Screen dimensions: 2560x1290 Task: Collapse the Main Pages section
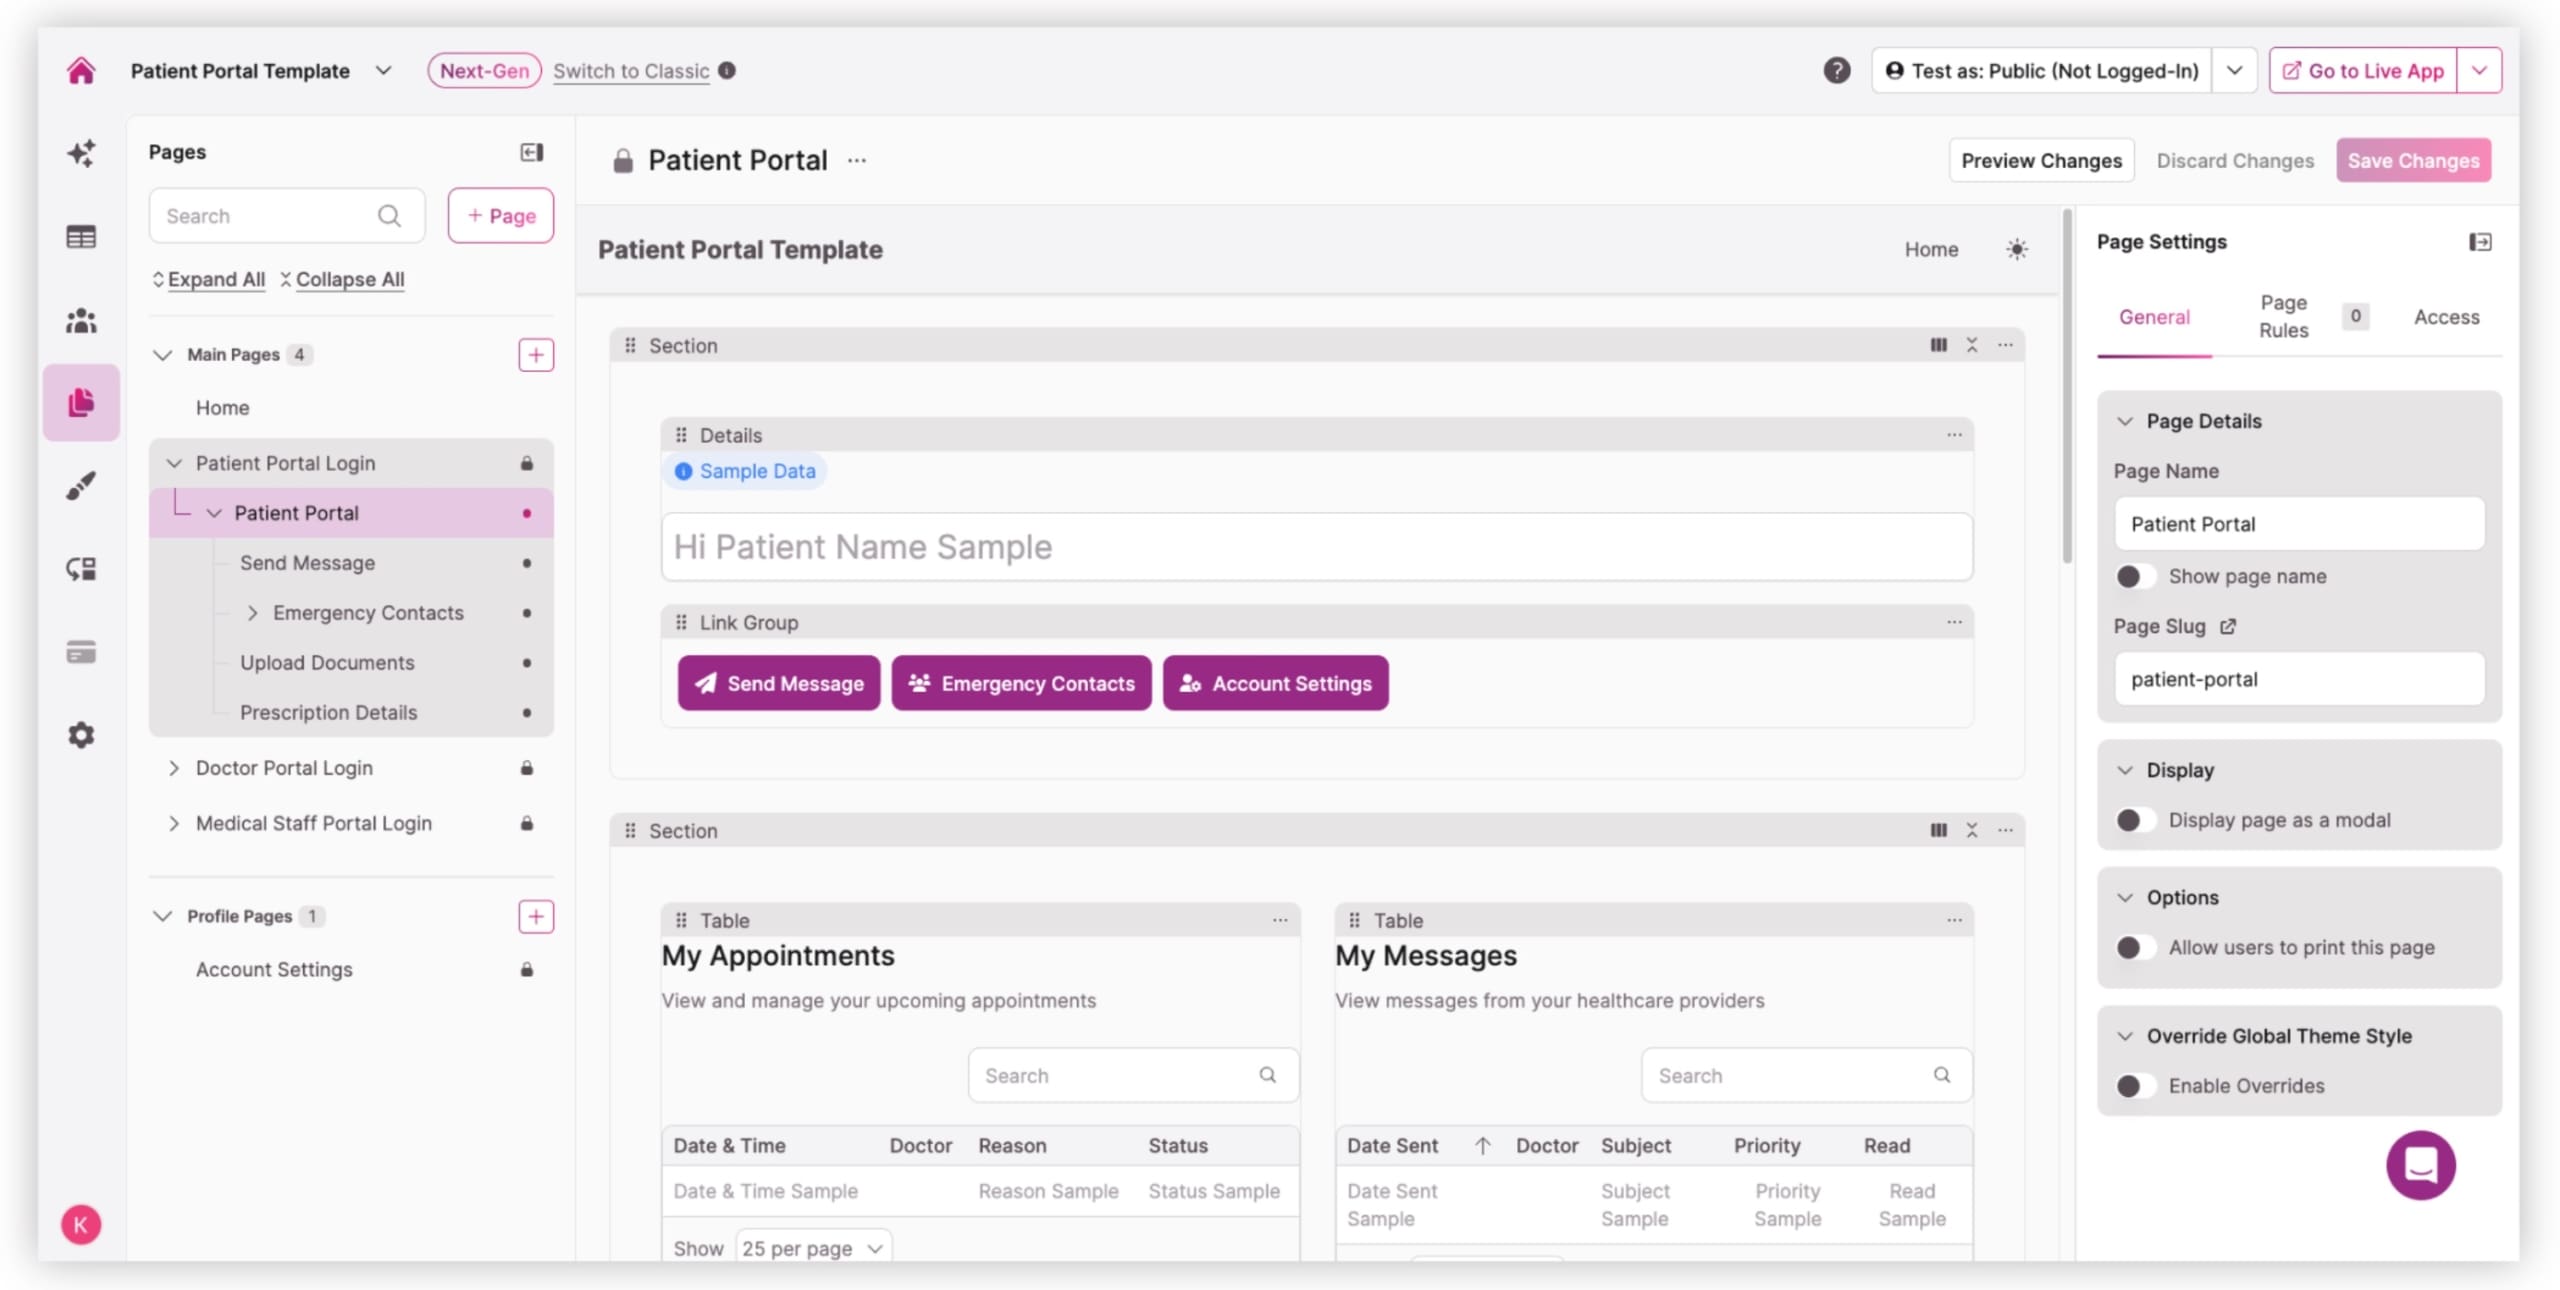click(164, 354)
